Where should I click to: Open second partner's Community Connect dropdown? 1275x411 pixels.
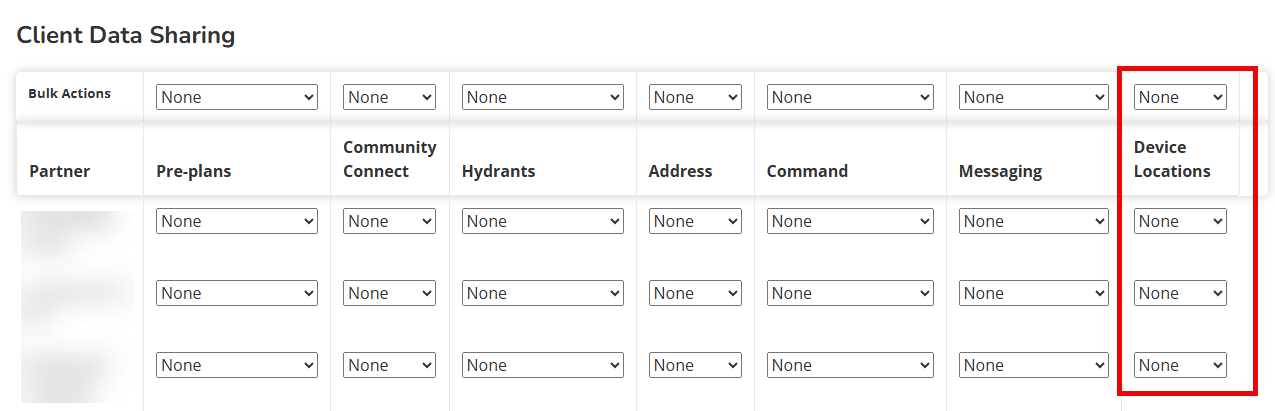[389, 293]
